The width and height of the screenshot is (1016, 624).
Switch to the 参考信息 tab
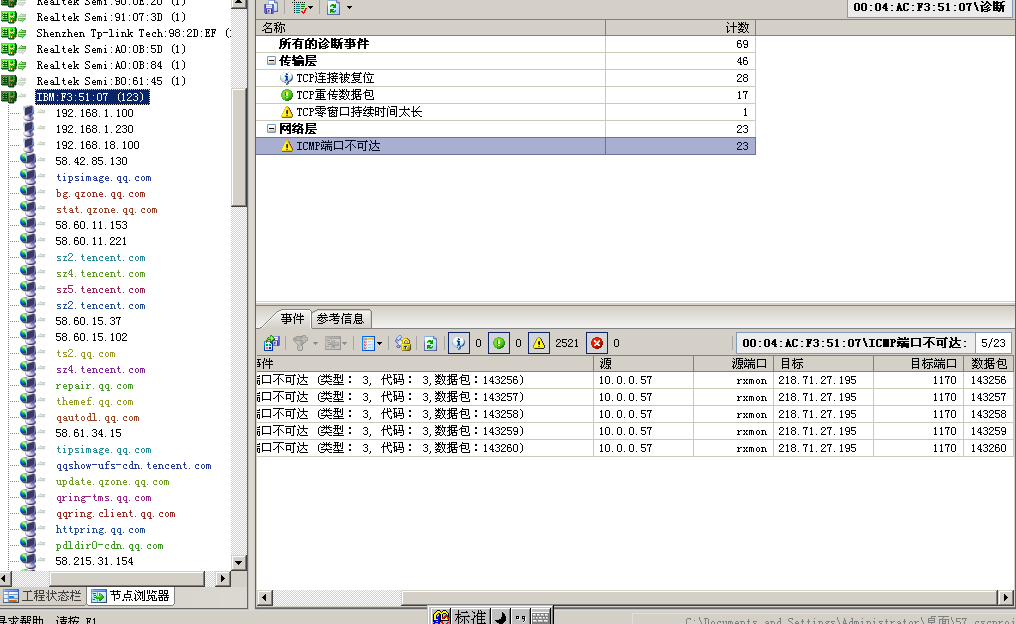(341, 318)
